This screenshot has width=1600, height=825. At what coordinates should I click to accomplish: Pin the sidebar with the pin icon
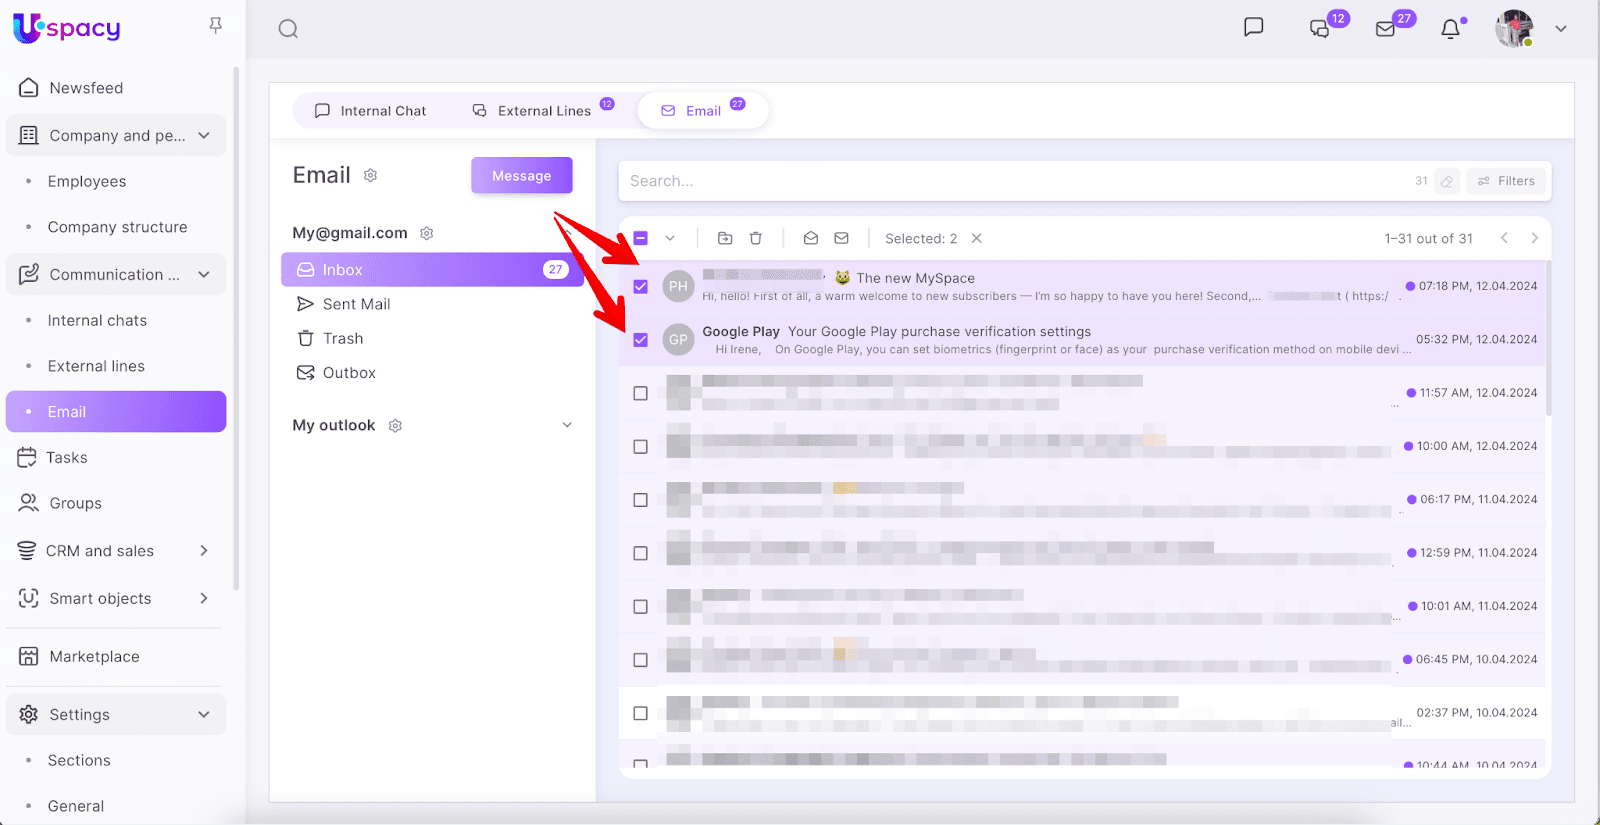pyautogui.click(x=215, y=26)
